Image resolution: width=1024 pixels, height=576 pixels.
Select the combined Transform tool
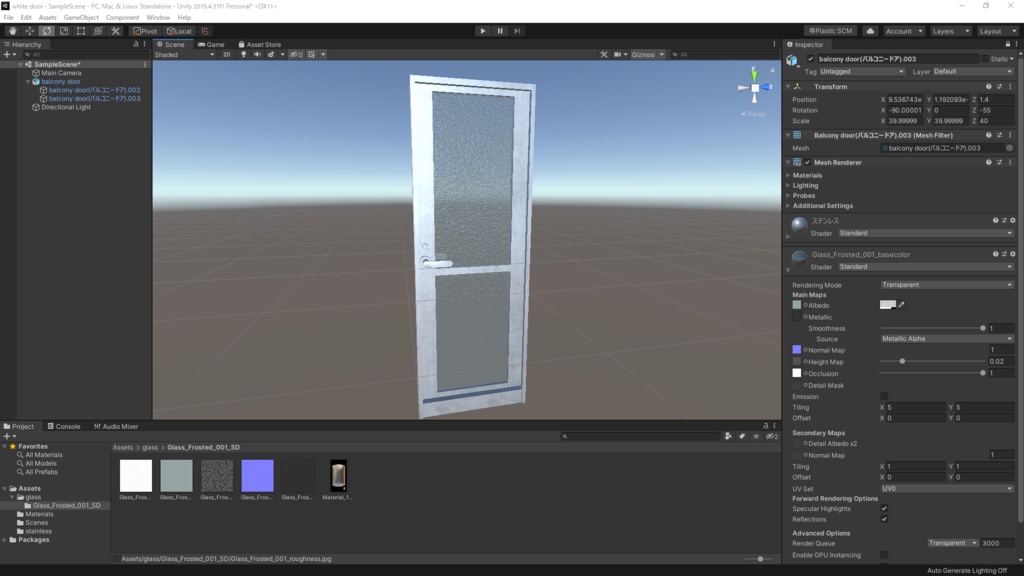point(98,31)
